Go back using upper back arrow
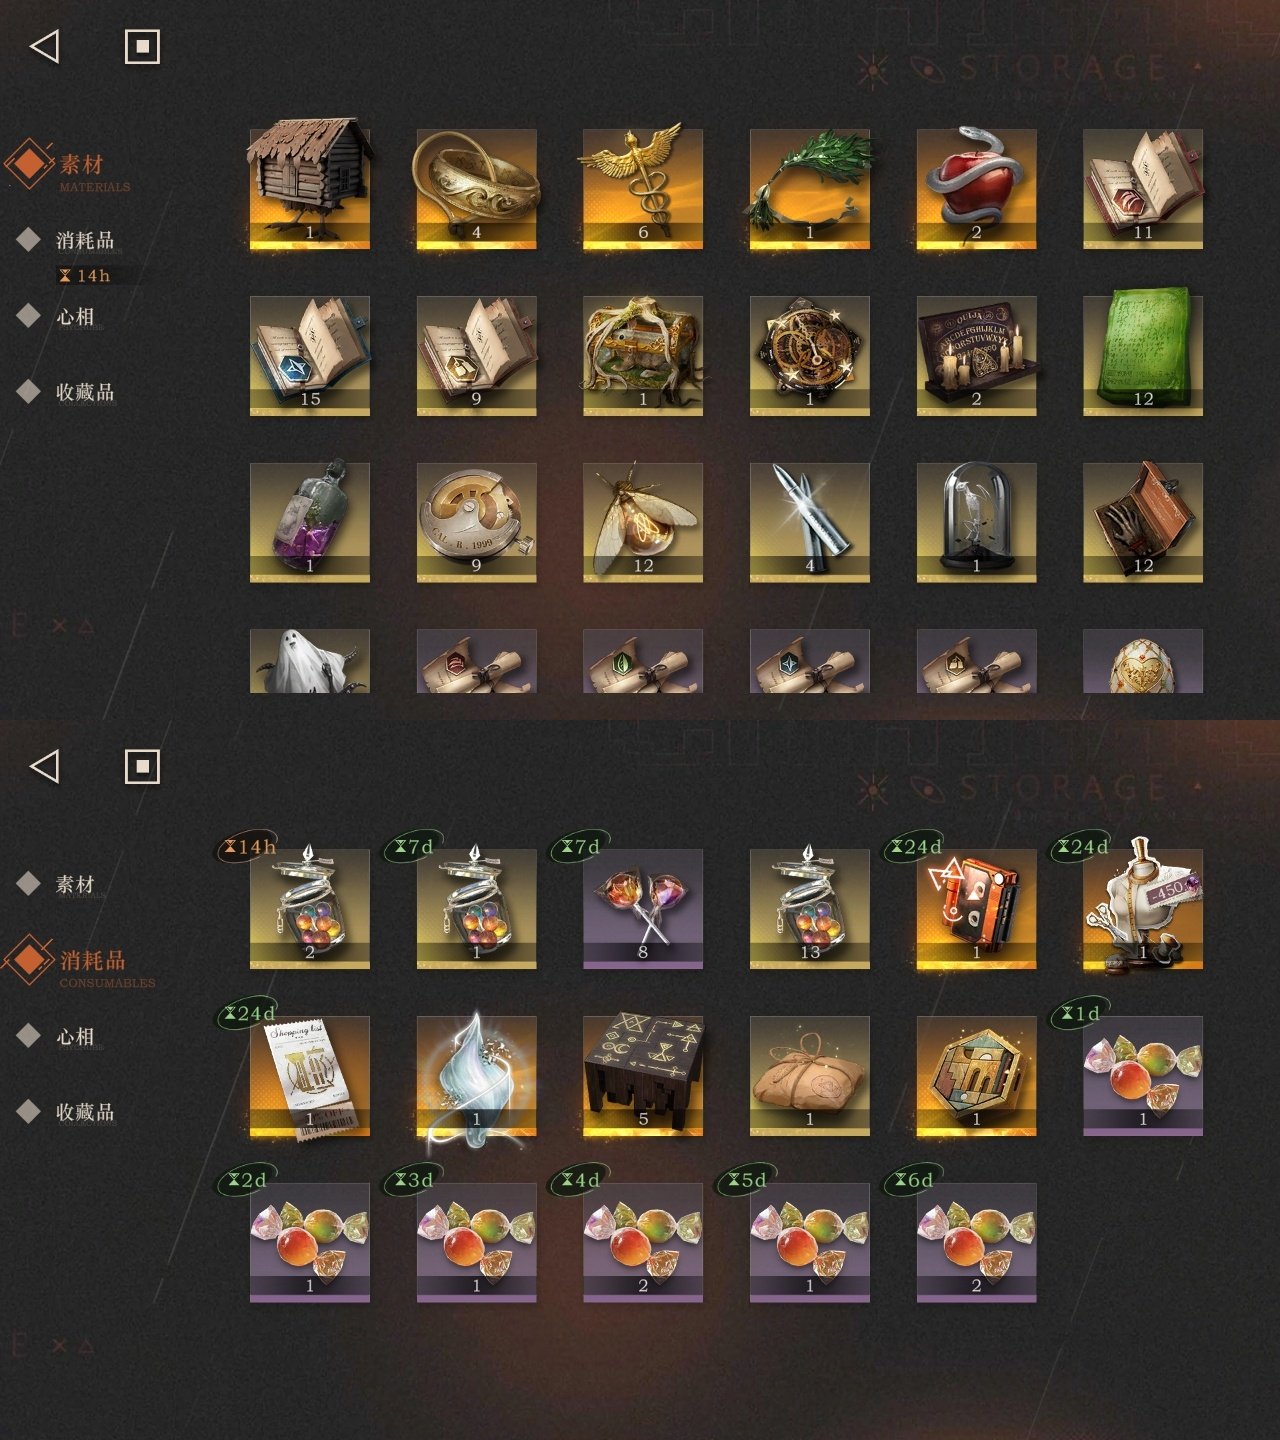 click(x=44, y=46)
